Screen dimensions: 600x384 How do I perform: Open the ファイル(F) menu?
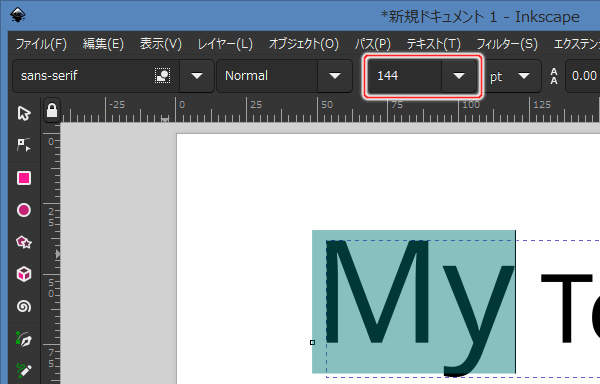pos(41,44)
